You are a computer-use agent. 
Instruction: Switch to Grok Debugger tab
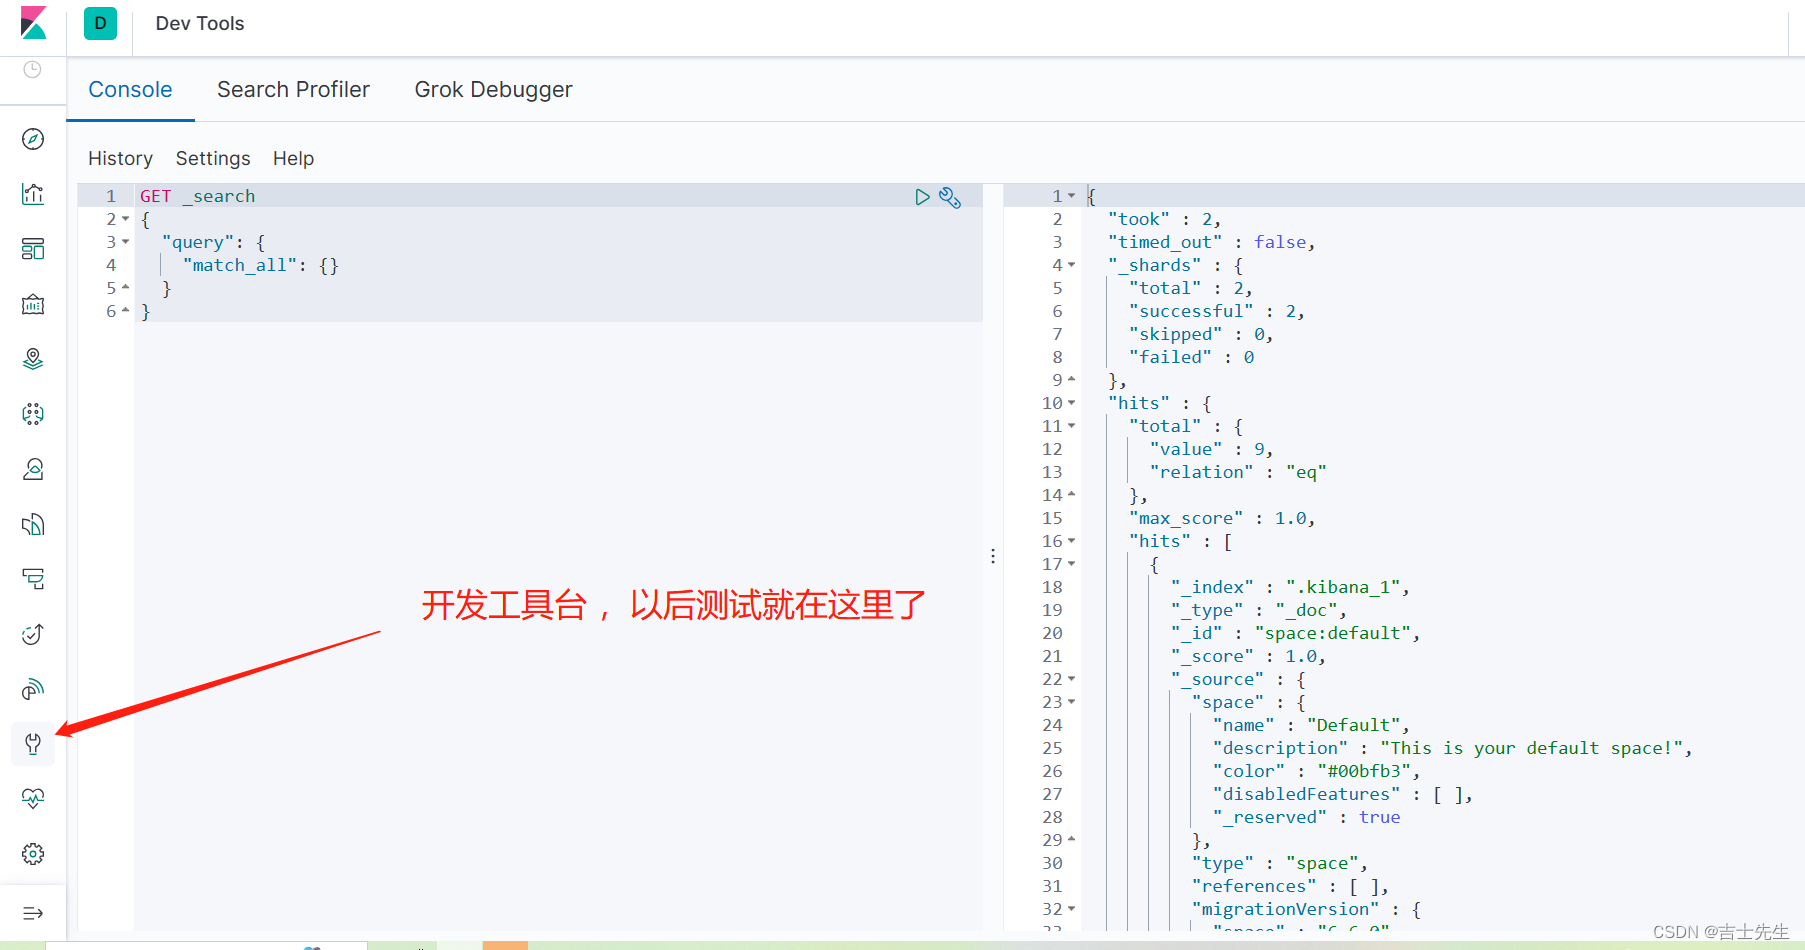[493, 90]
